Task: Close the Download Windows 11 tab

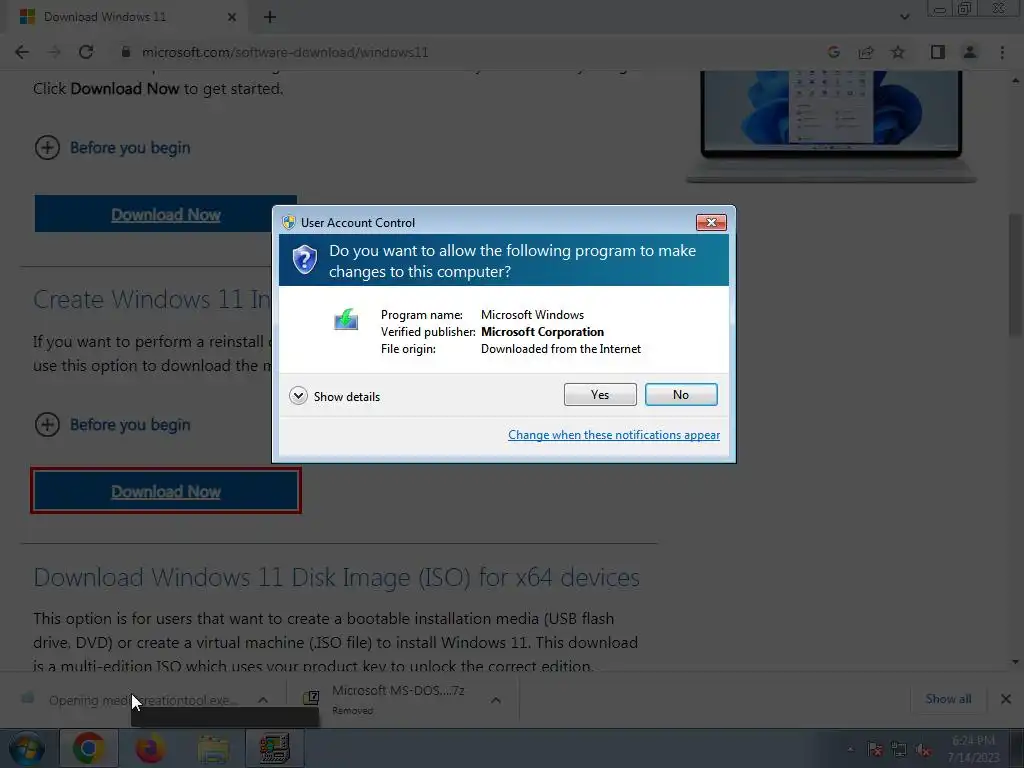Action: [231, 17]
